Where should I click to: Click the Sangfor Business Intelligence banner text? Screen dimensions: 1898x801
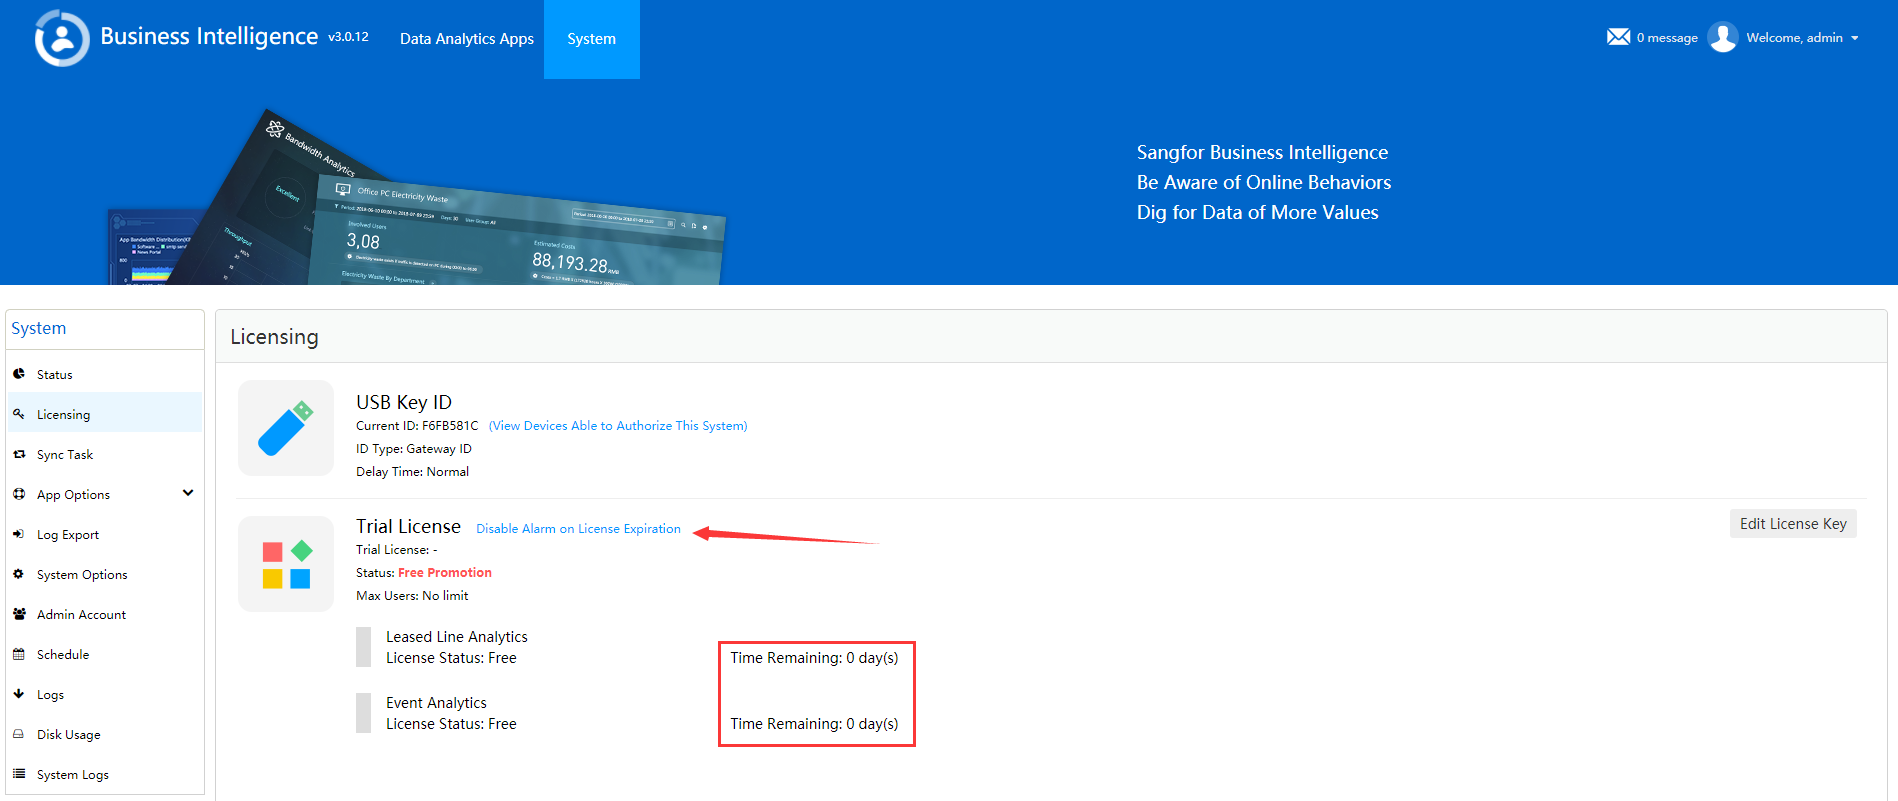click(x=1262, y=153)
